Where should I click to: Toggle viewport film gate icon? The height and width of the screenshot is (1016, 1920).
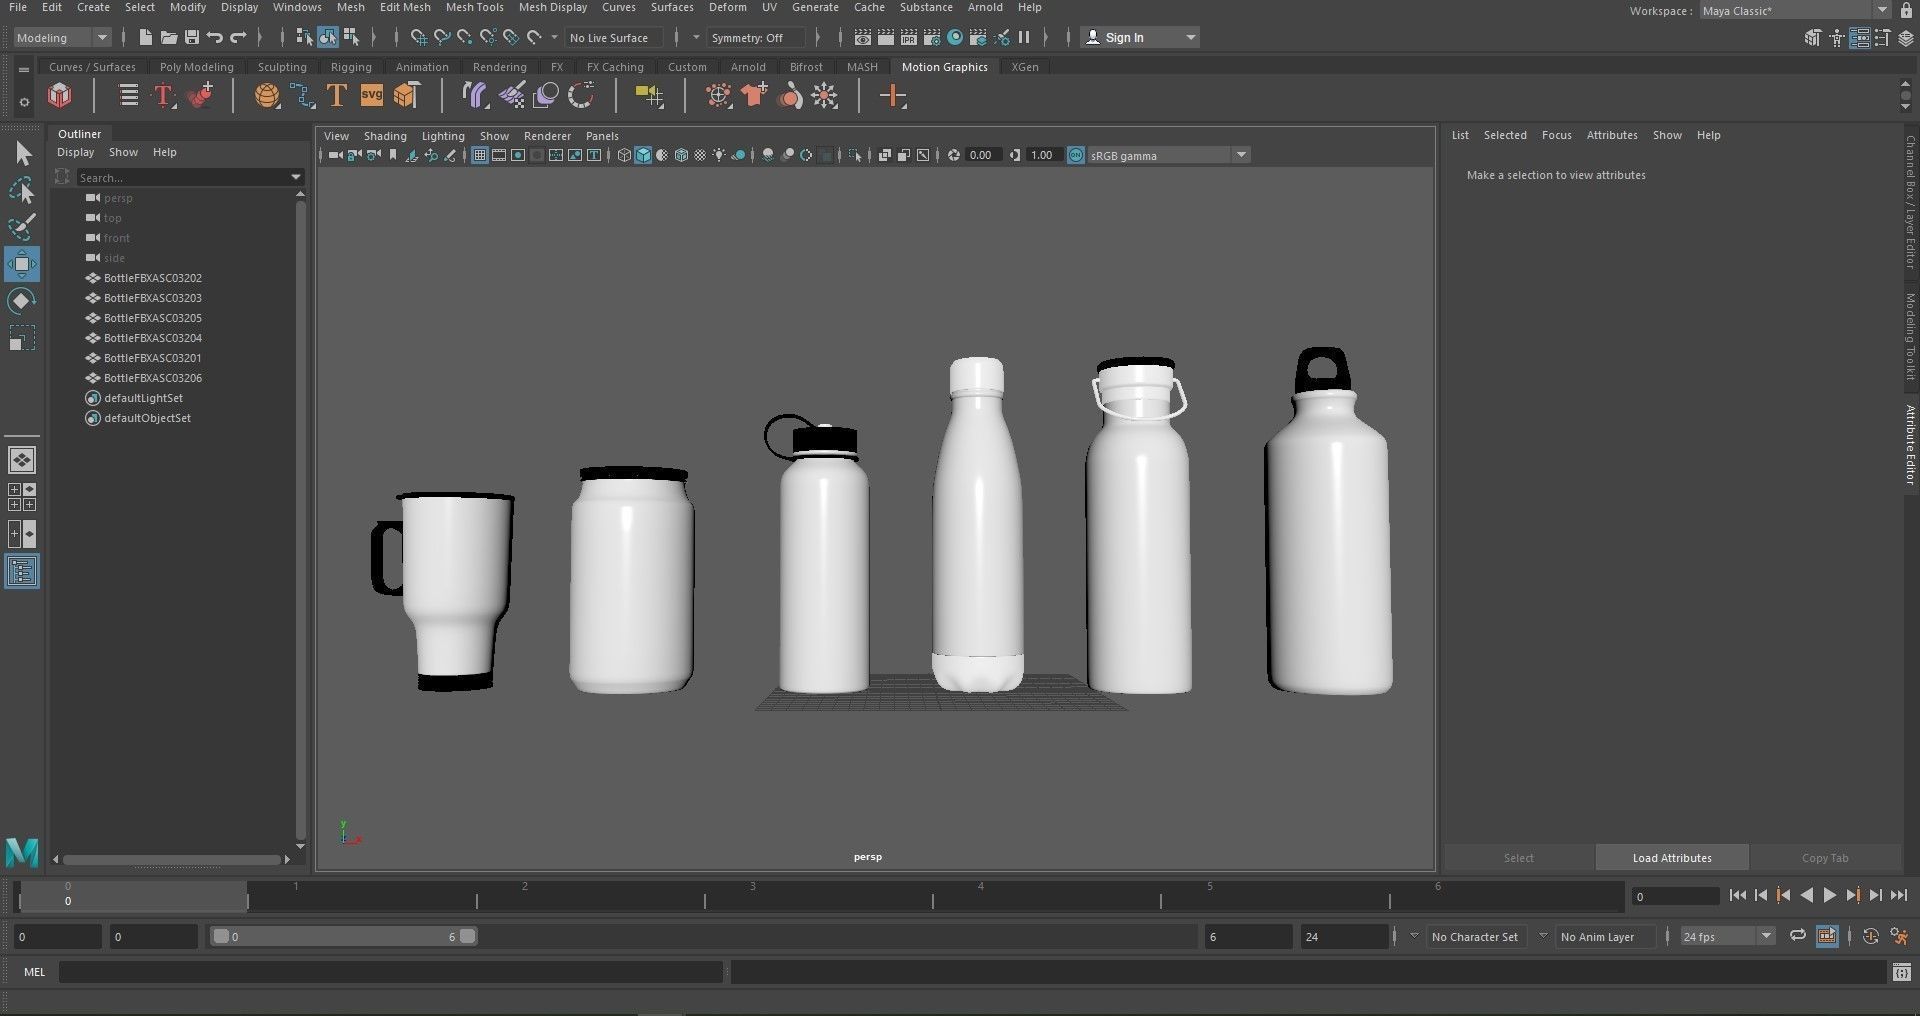499,155
